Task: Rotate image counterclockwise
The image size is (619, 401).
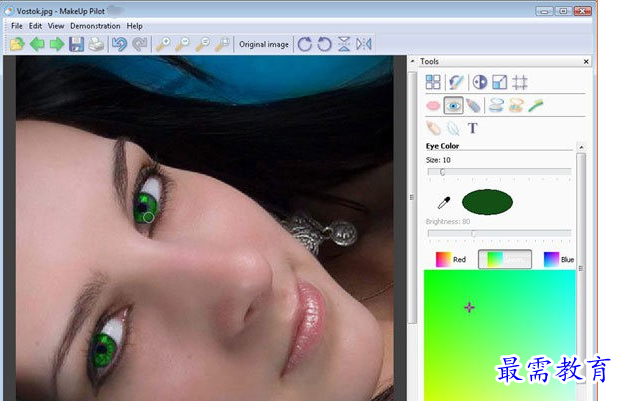Action: click(x=324, y=44)
